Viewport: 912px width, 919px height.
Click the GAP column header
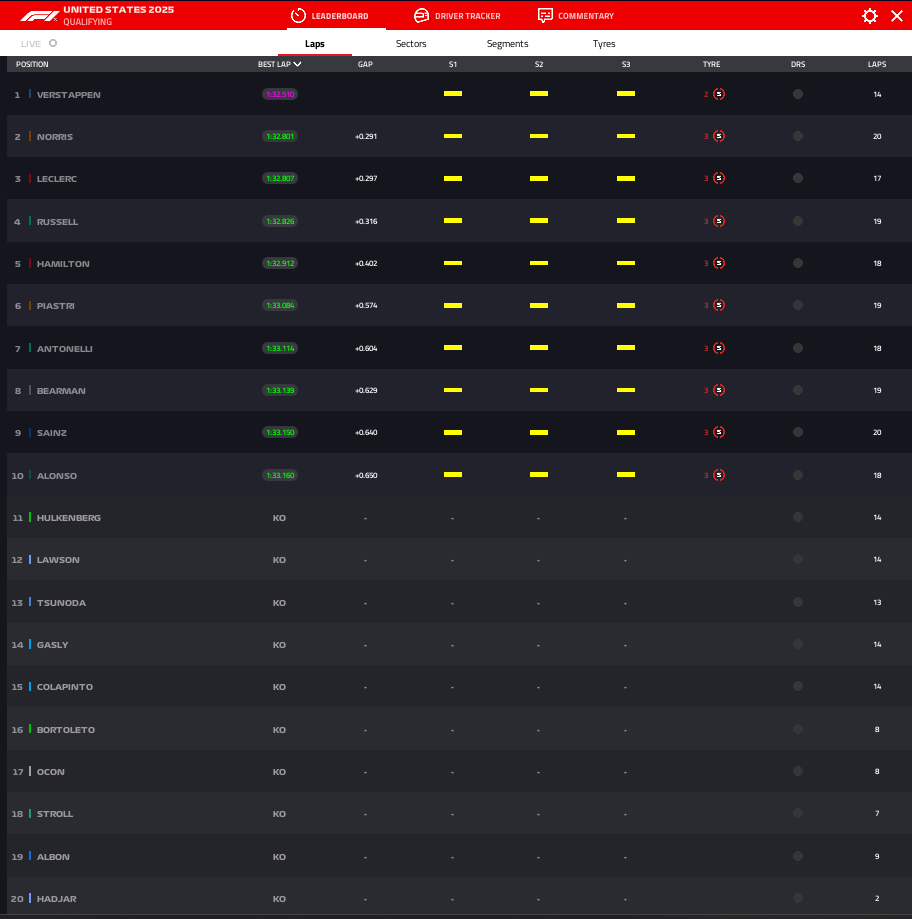(x=365, y=64)
